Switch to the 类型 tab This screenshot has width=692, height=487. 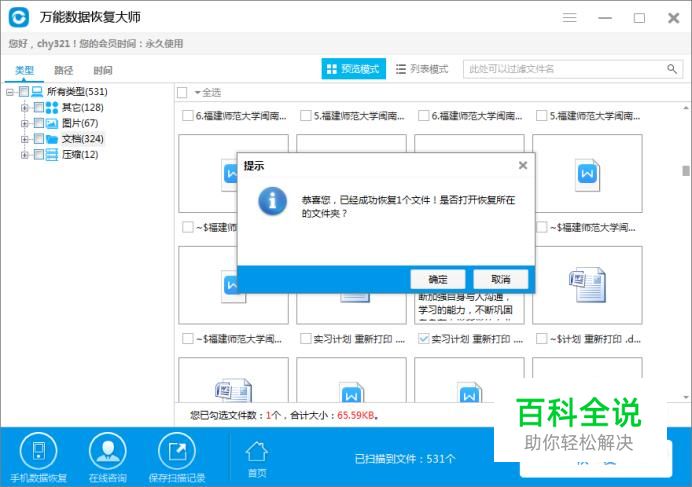click(24, 70)
